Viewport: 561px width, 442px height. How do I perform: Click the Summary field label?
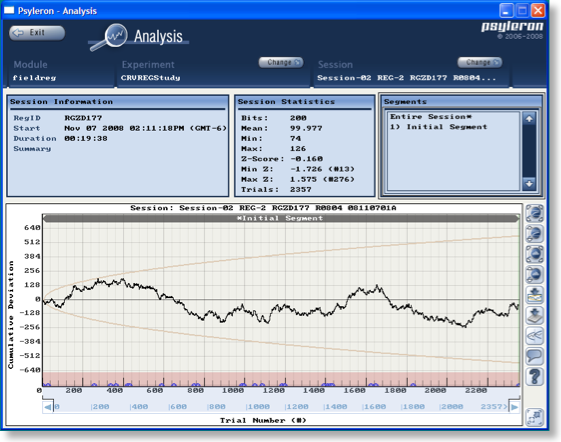[x=32, y=149]
